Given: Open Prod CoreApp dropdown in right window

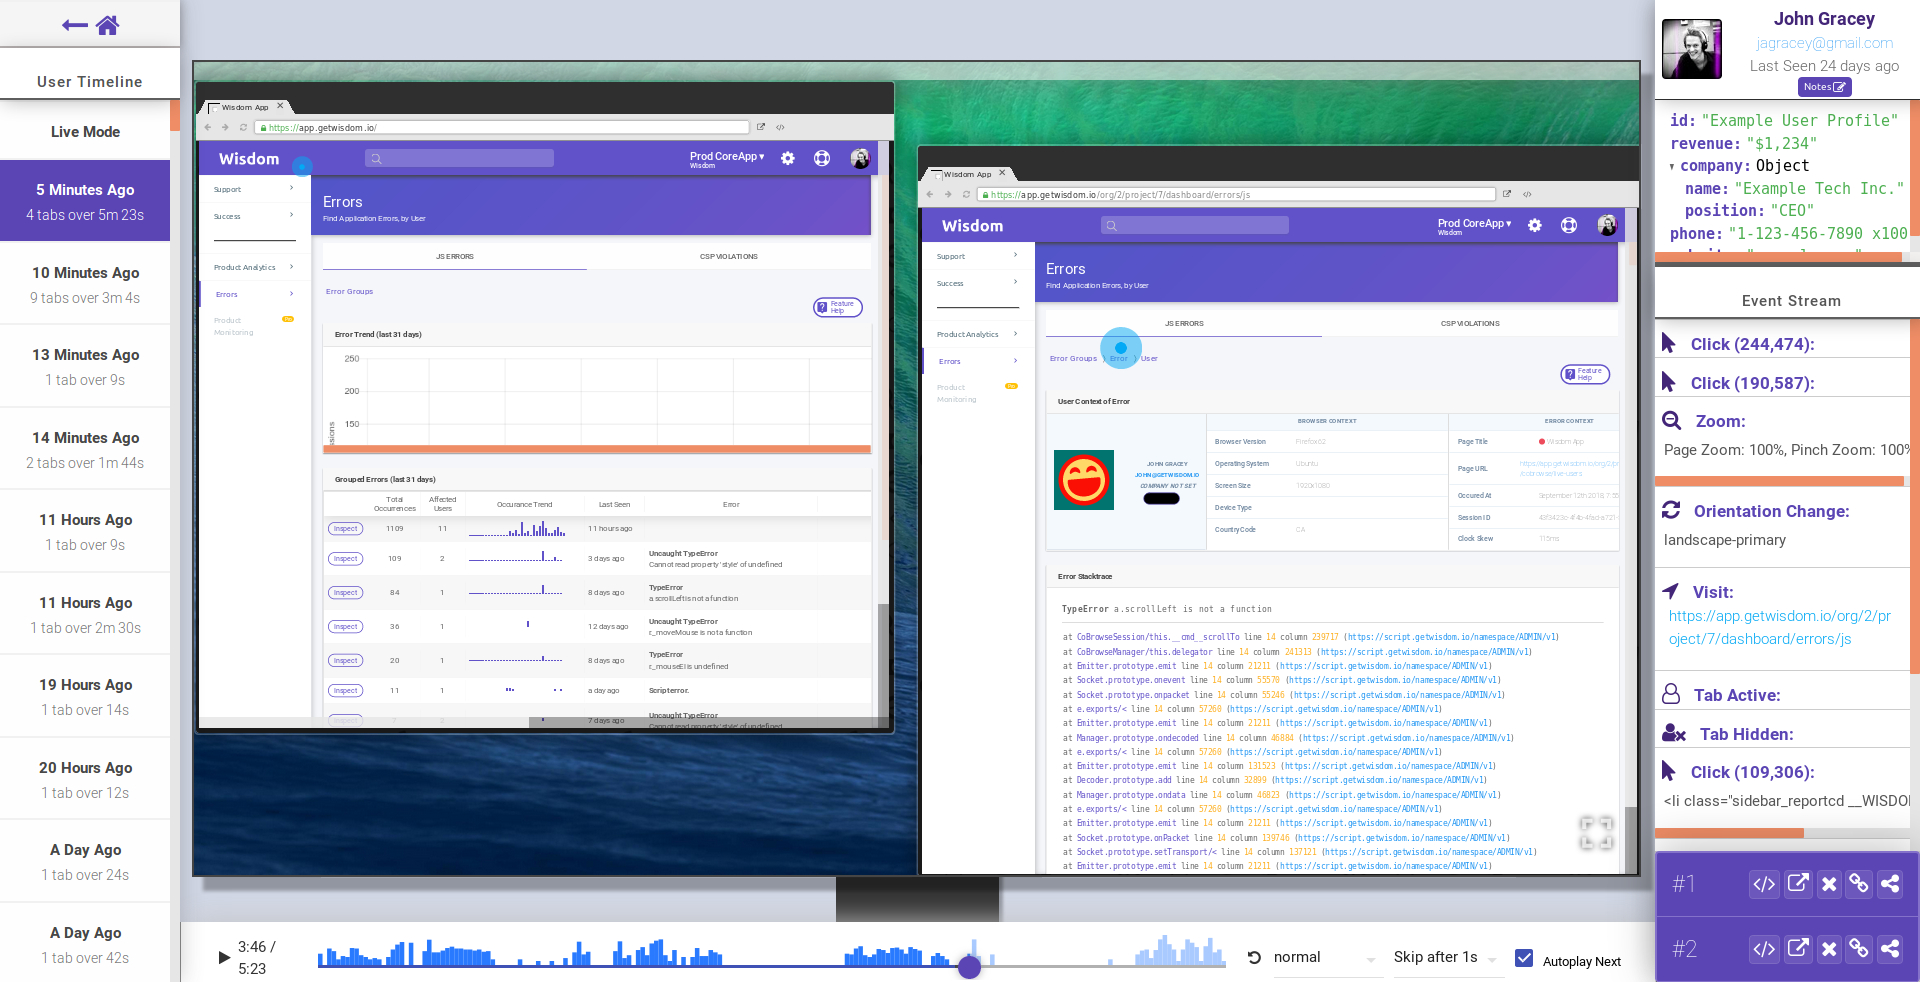Looking at the screenshot, I should (x=1475, y=224).
